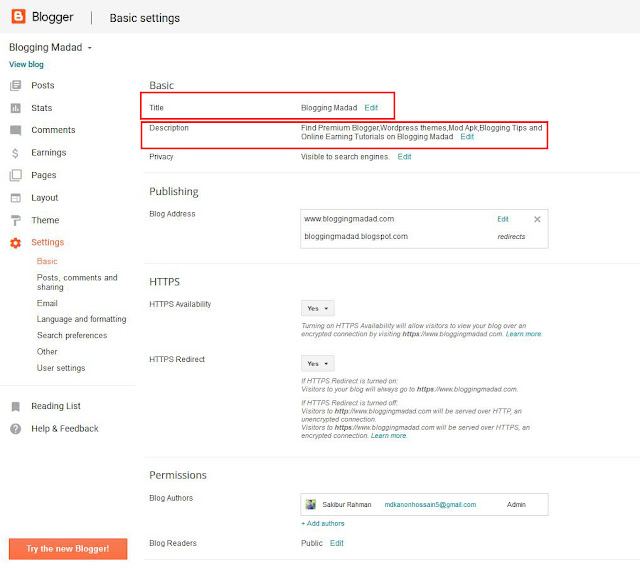Open Language and formatting settings

(x=81, y=319)
